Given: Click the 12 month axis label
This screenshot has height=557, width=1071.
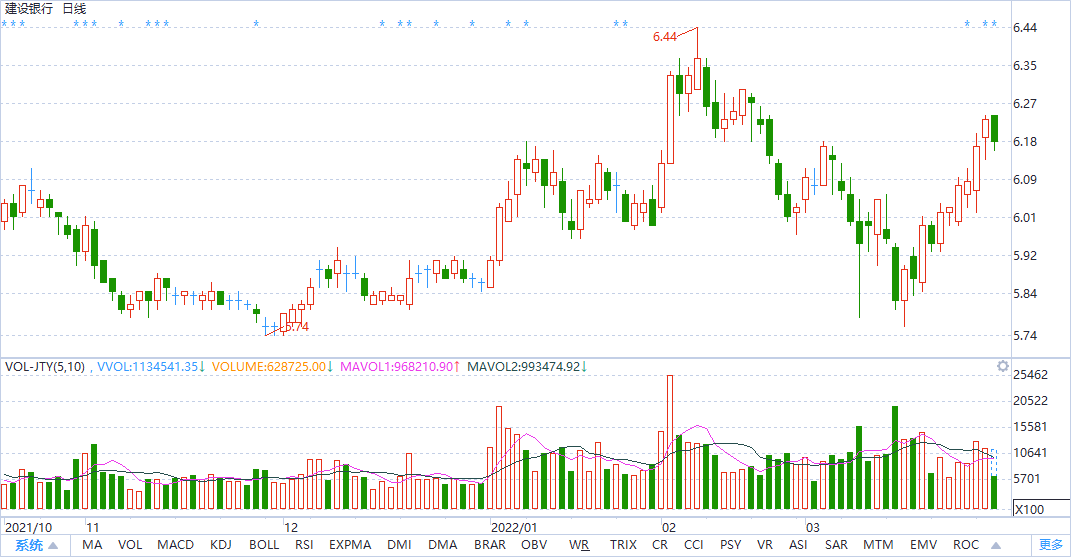Looking at the screenshot, I should tap(292, 527).
